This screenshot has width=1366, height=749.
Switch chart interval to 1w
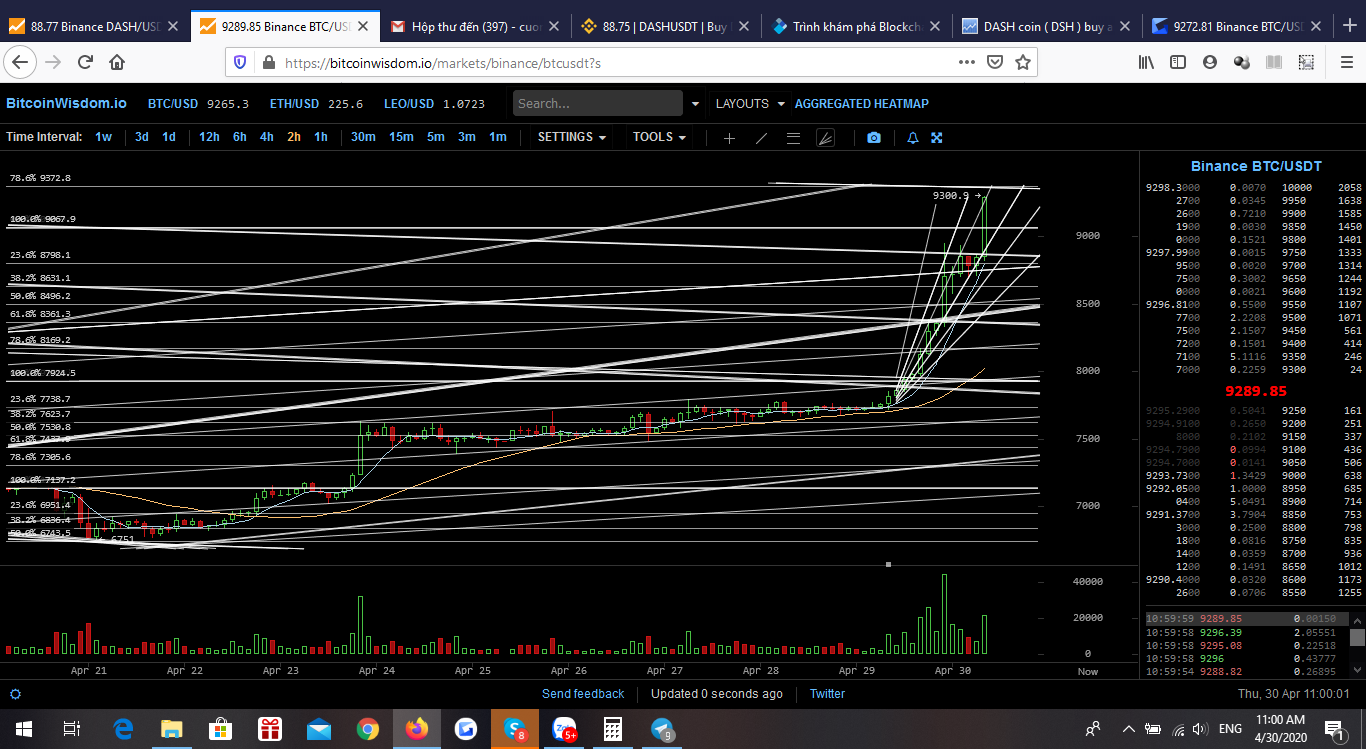click(x=104, y=137)
